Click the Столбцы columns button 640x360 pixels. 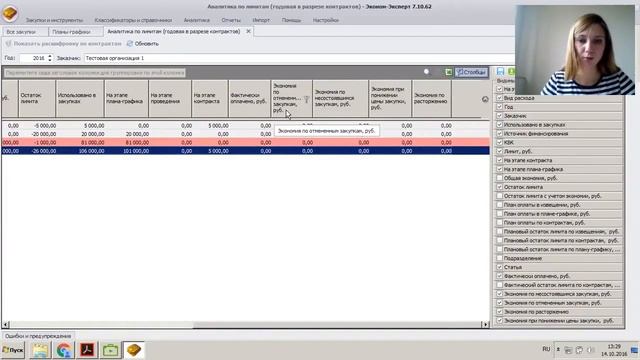[471, 72]
